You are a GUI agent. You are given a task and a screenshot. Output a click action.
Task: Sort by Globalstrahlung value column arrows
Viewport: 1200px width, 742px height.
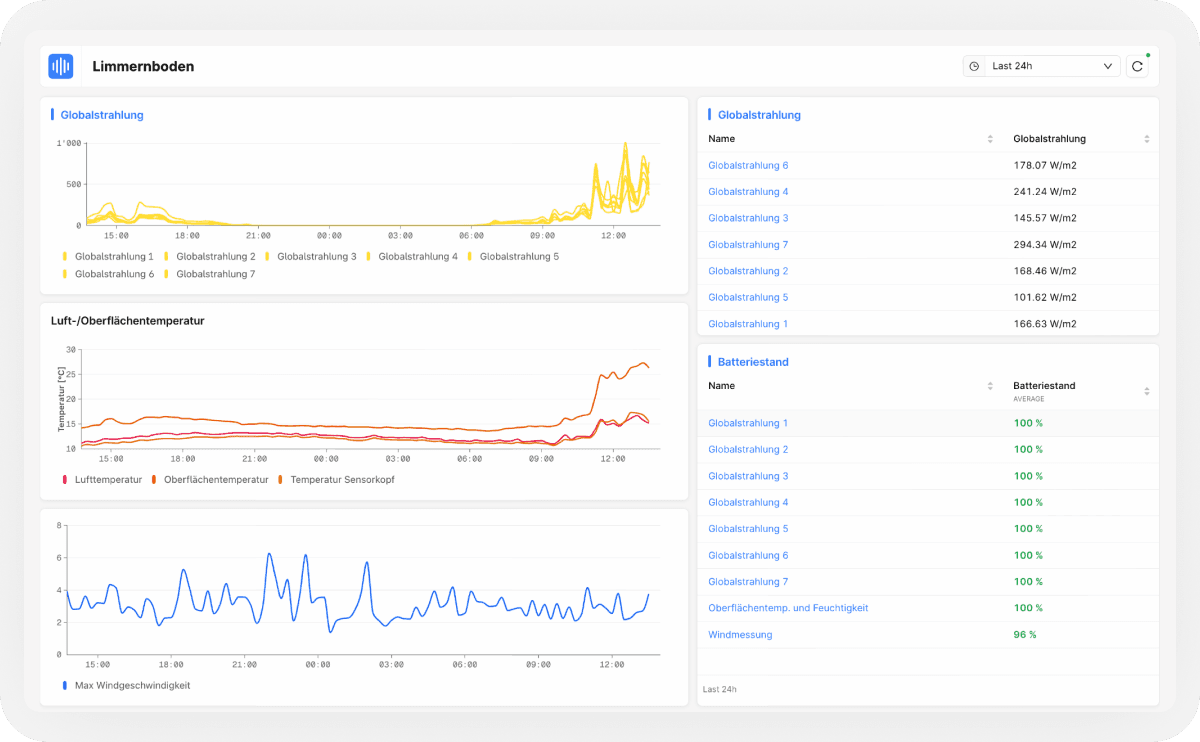coord(1147,139)
